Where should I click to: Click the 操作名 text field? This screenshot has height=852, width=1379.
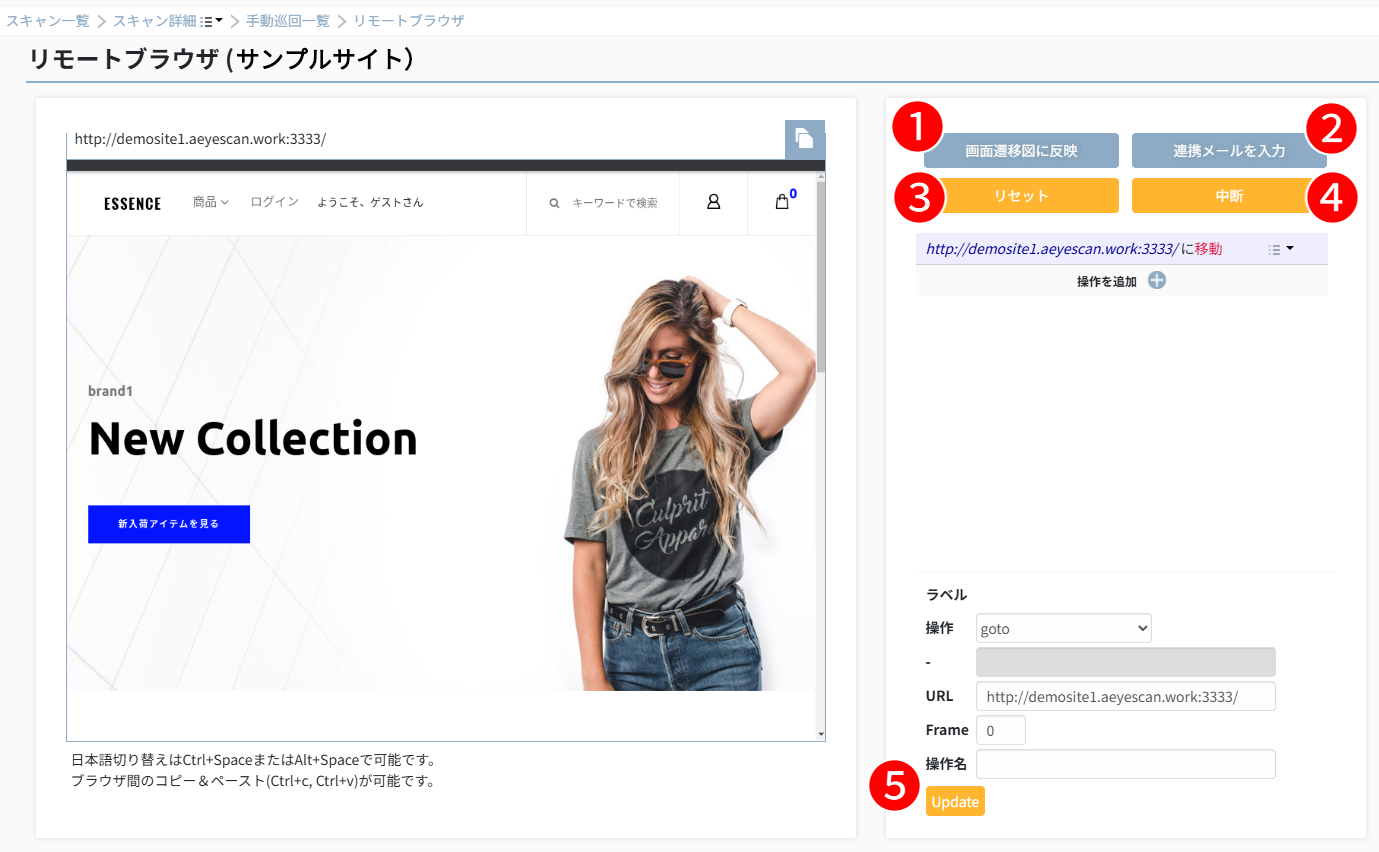click(x=1125, y=764)
